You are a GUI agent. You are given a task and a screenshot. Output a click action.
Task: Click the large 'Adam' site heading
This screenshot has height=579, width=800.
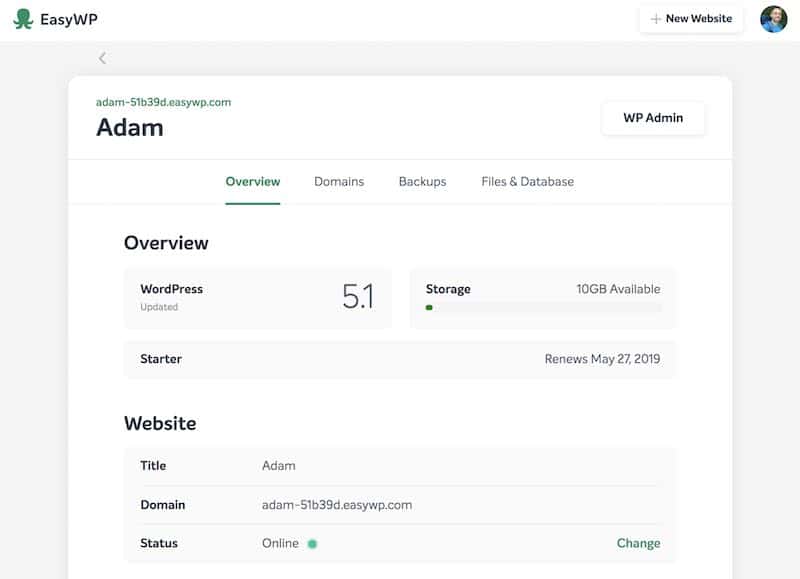tap(130, 128)
